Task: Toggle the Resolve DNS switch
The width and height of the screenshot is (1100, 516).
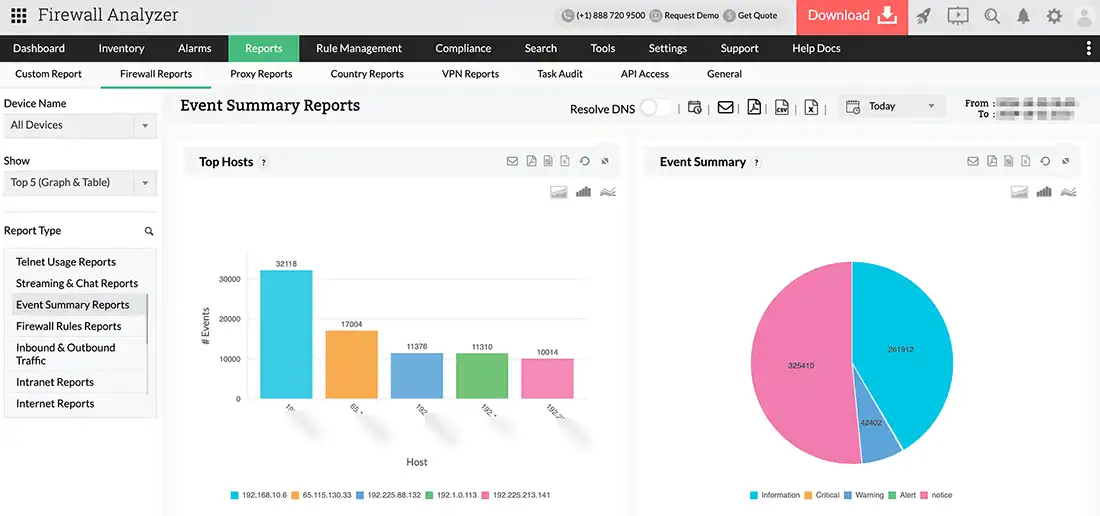Action: point(655,108)
